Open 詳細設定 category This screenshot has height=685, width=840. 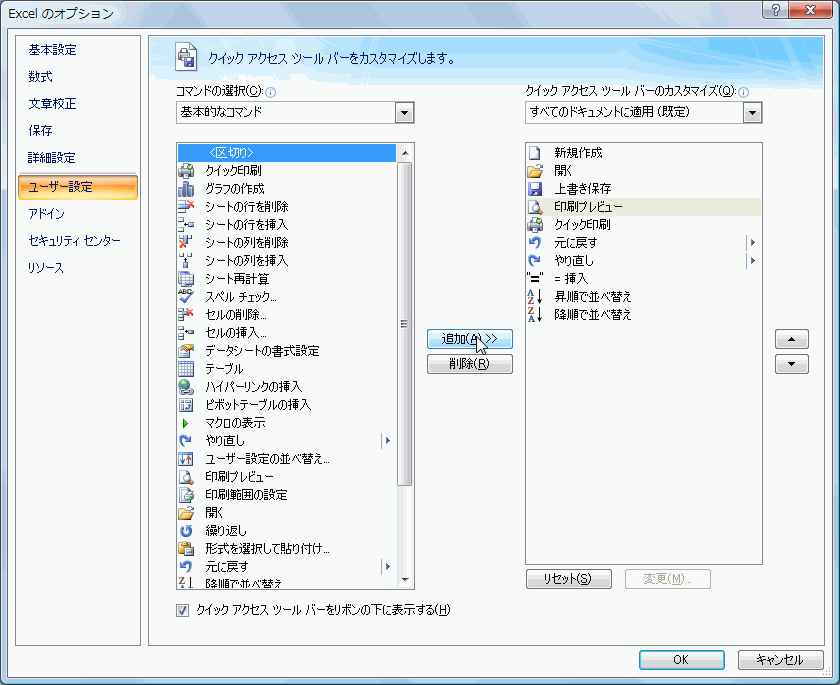(x=51, y=157)
